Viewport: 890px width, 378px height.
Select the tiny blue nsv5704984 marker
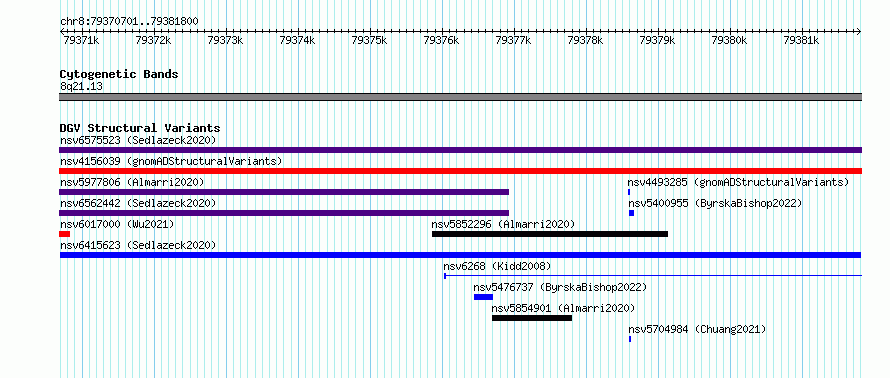(x=630, y=339)
